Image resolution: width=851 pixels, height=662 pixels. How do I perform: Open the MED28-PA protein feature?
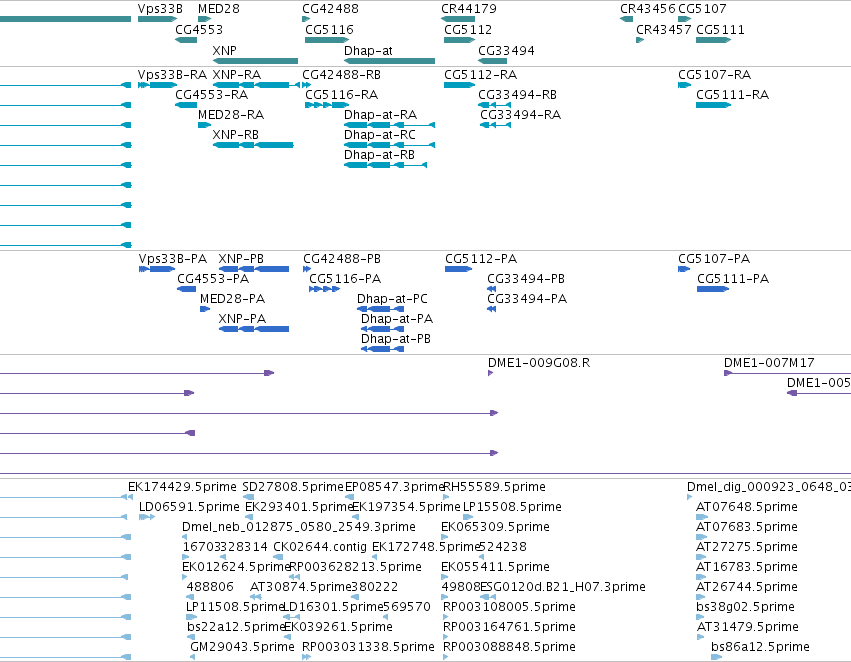(x=205, y=309)
